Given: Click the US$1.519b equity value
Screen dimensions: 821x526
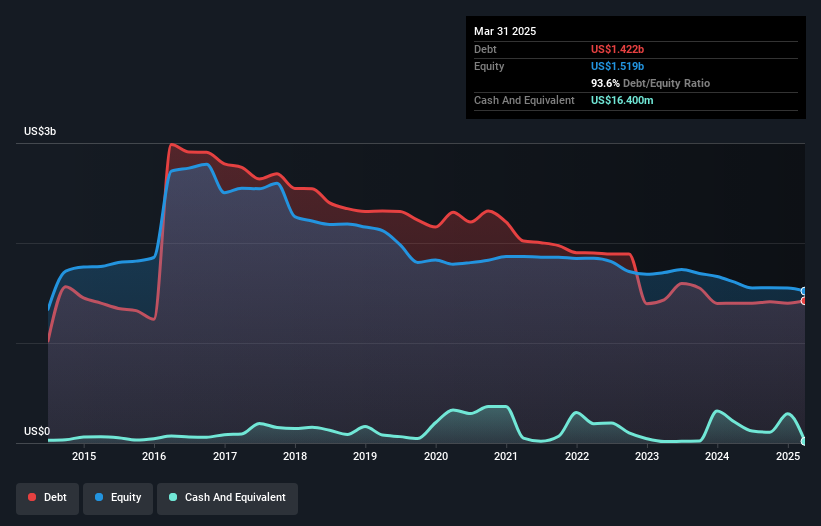Looking at the screenshot, I should [617, 66].
